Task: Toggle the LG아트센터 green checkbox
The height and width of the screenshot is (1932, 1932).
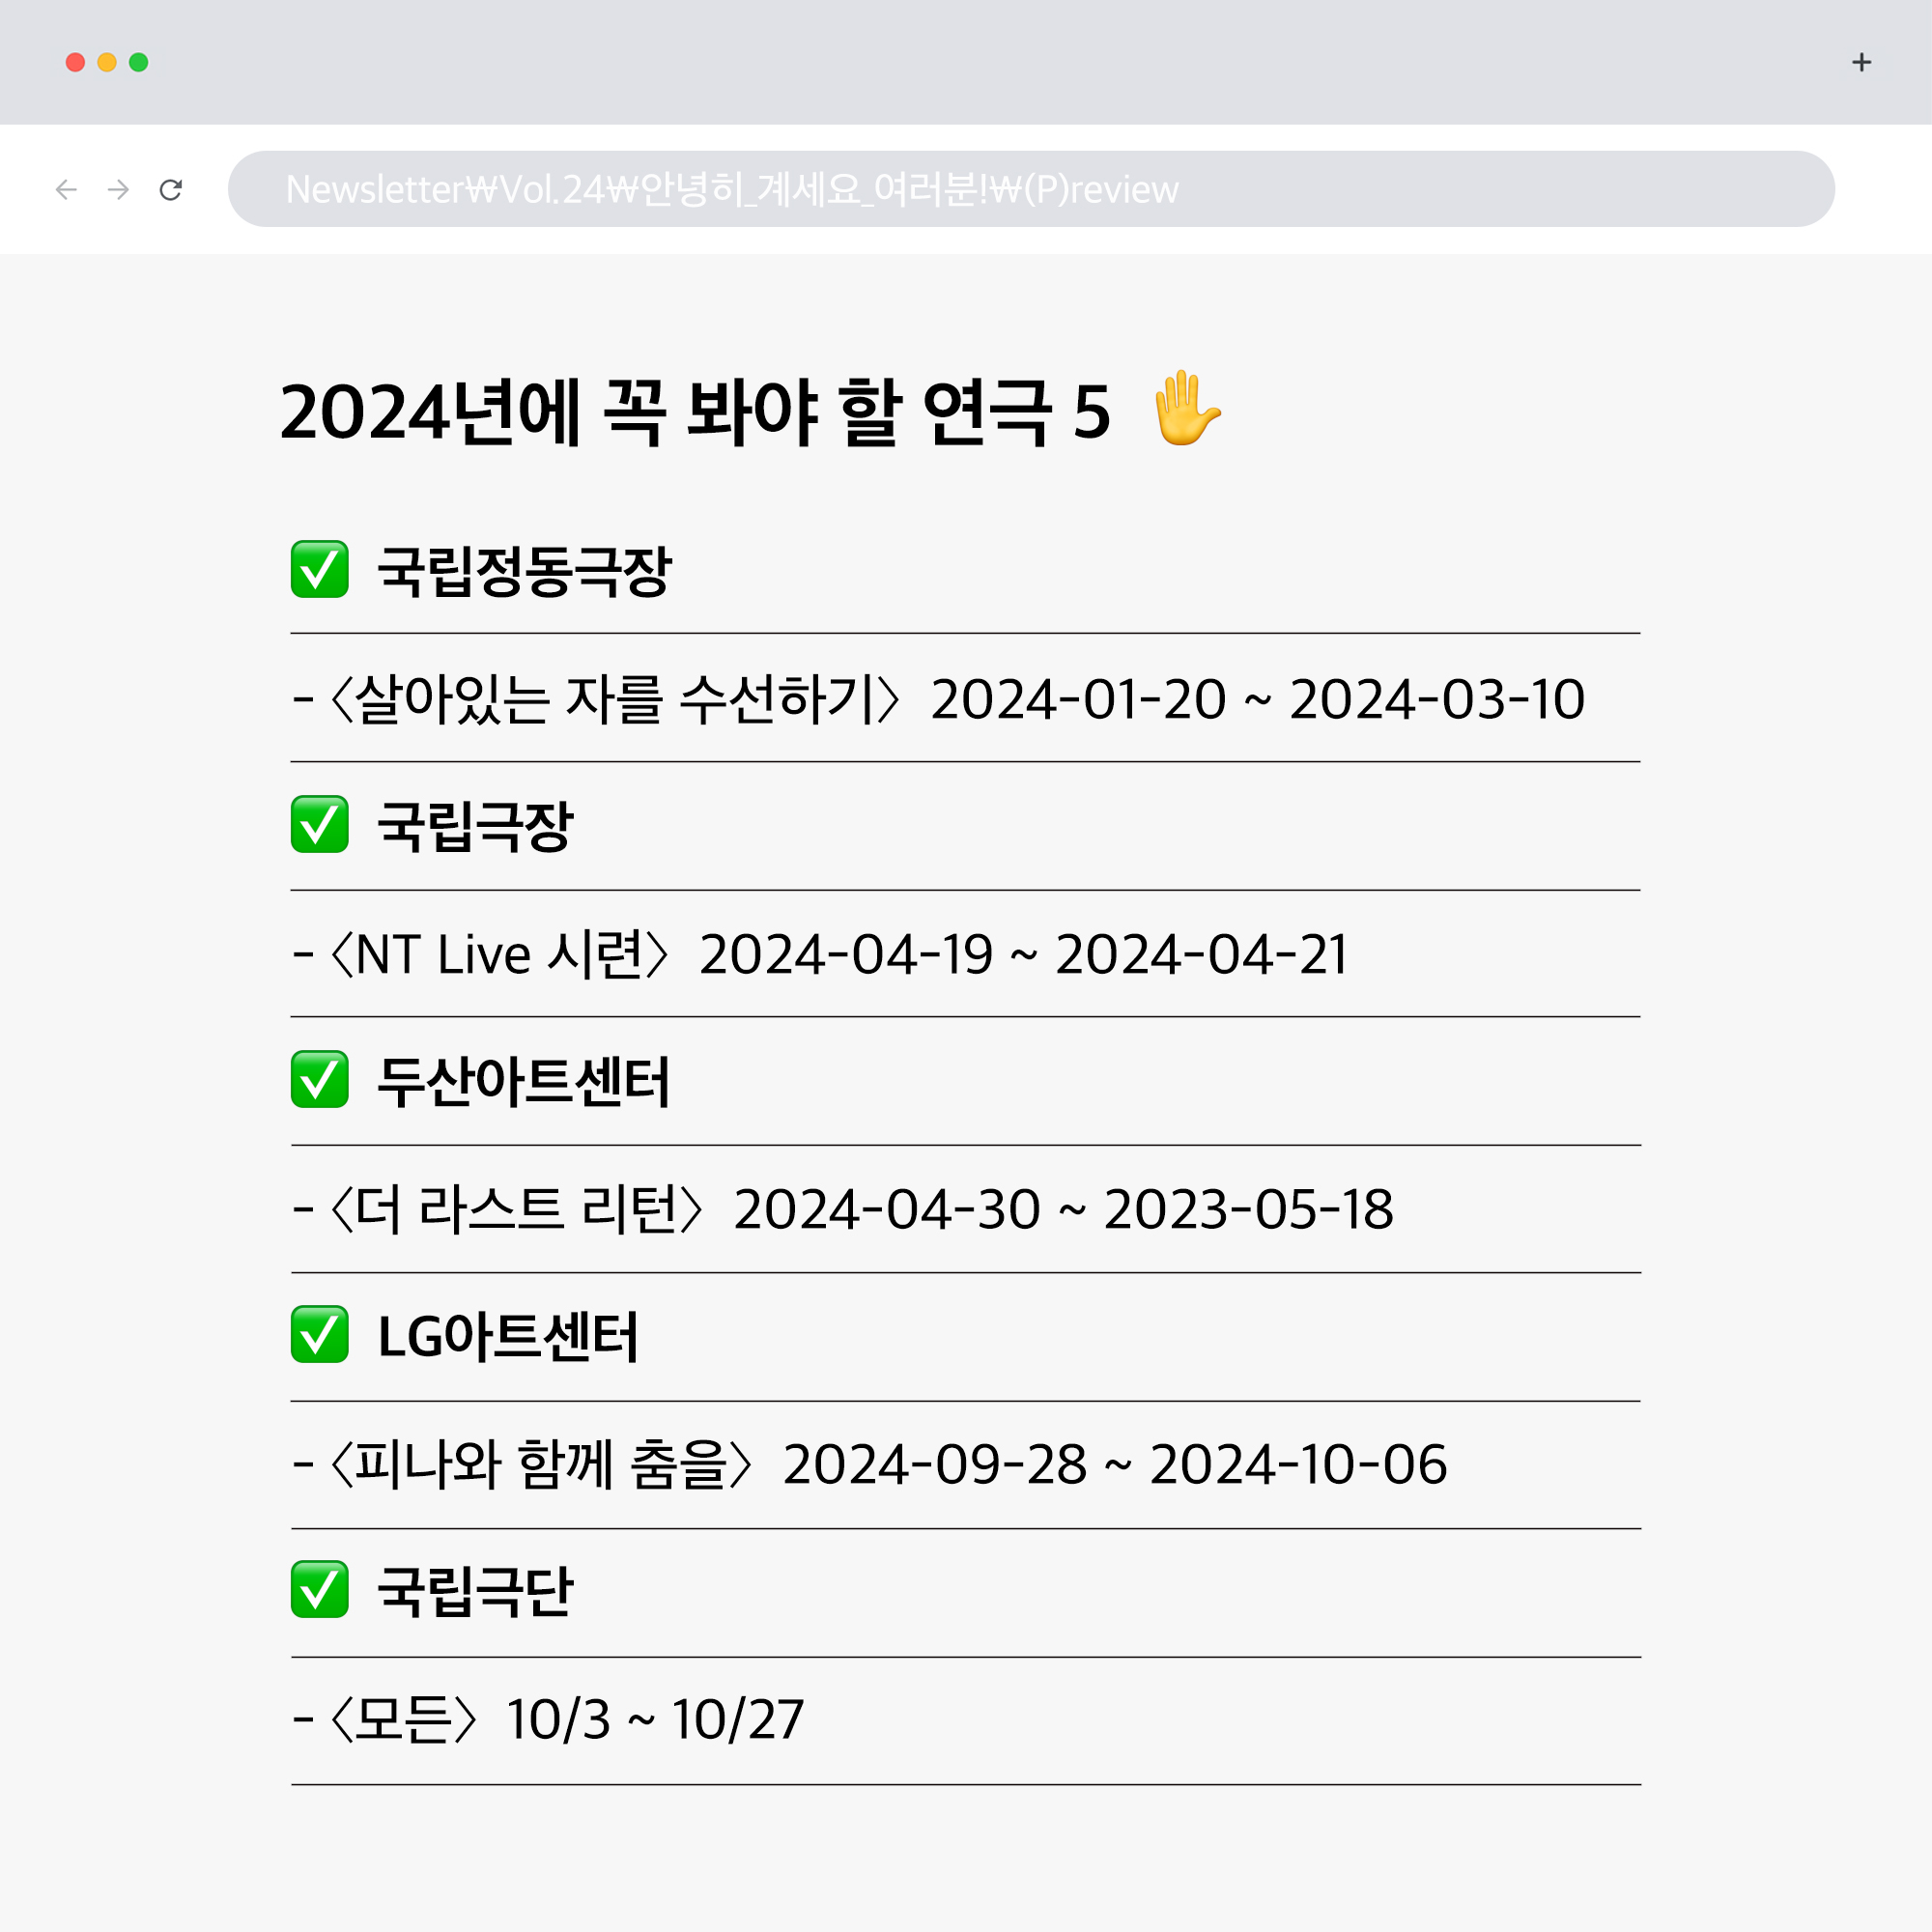Action: click(x=319, y=1334)
